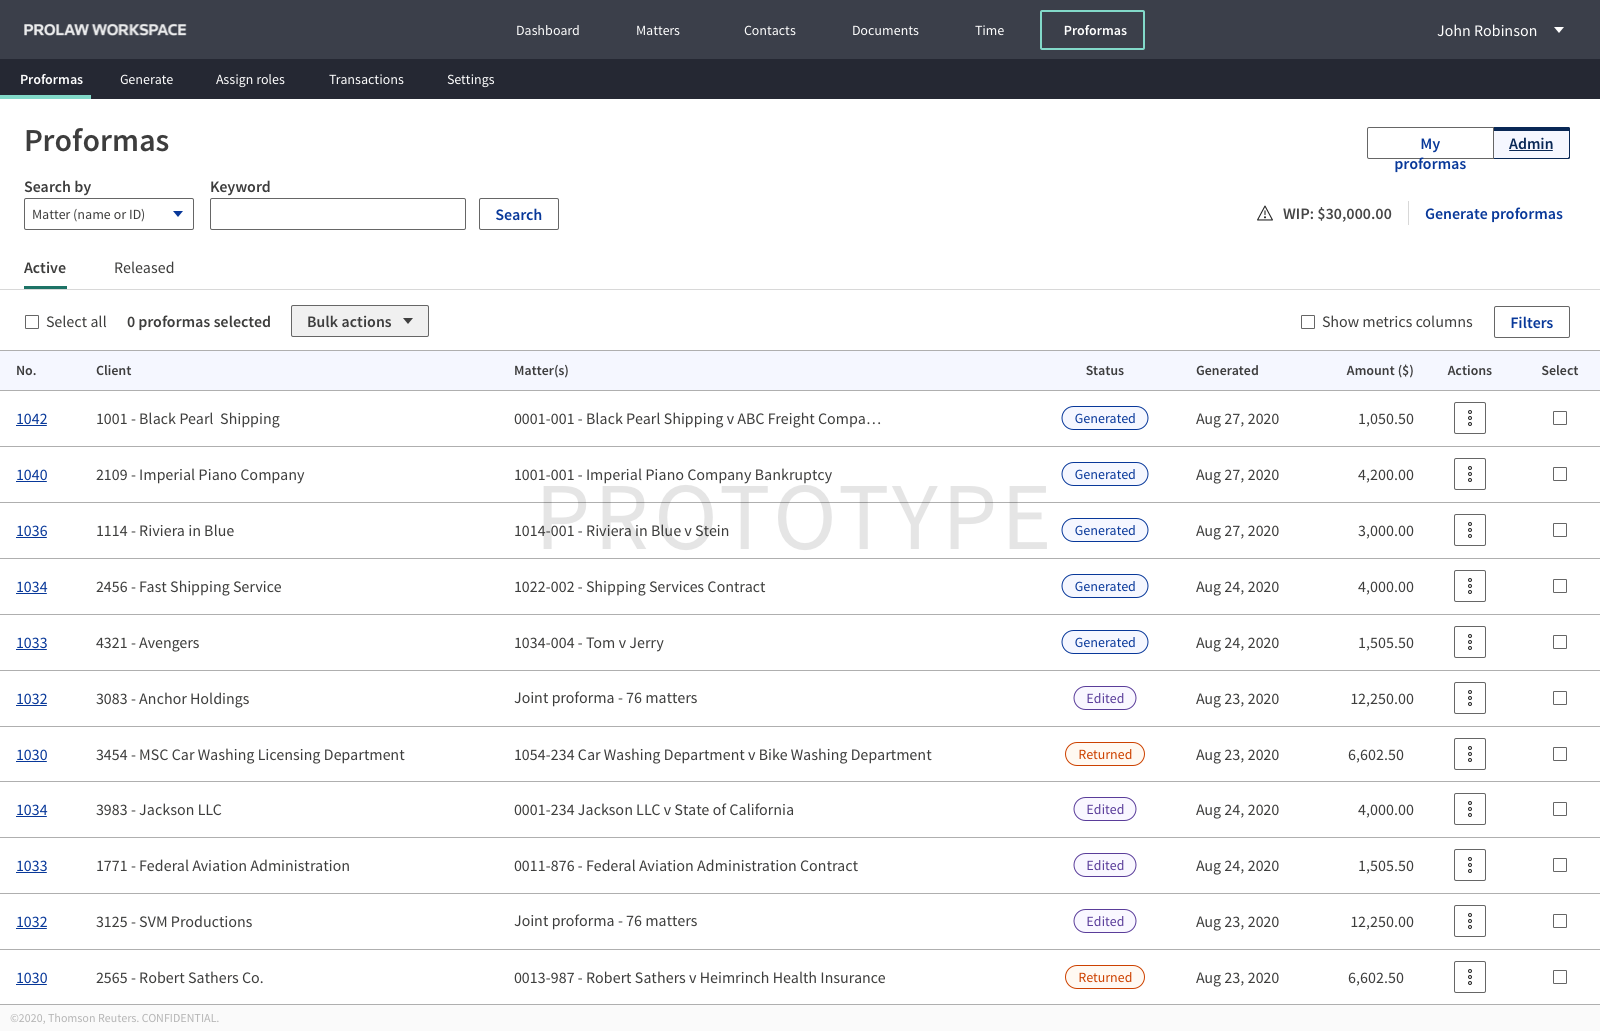This screenshot has height=1031, width=1600.
Task: Click the Client column header
Action: 114,370
